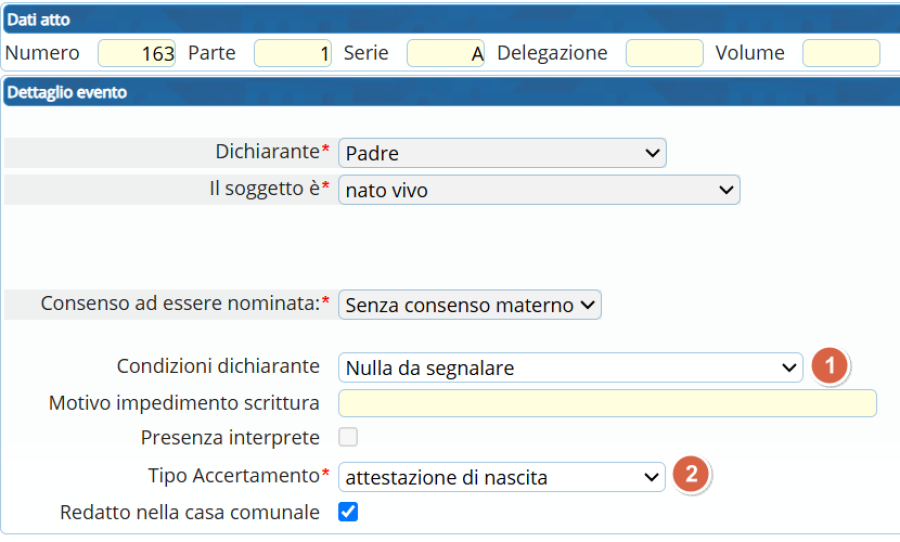Open the Tipo Accertamento dropdown
The width and height of the screenshot is (900, 542).
(x=502, y=477)
